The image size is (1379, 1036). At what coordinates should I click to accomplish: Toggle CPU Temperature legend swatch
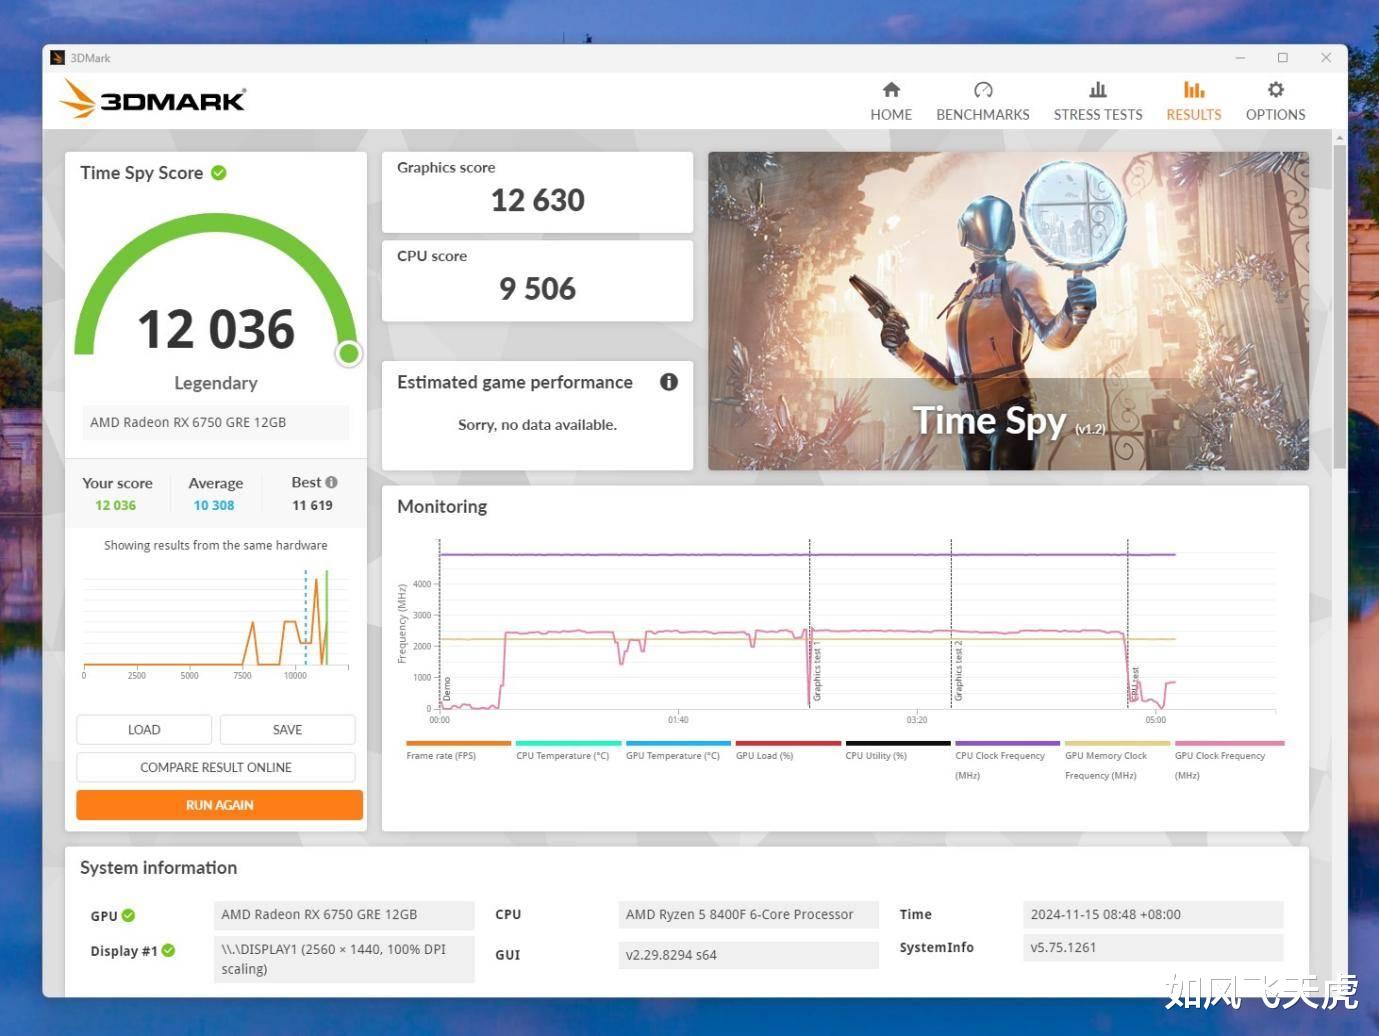568,743
